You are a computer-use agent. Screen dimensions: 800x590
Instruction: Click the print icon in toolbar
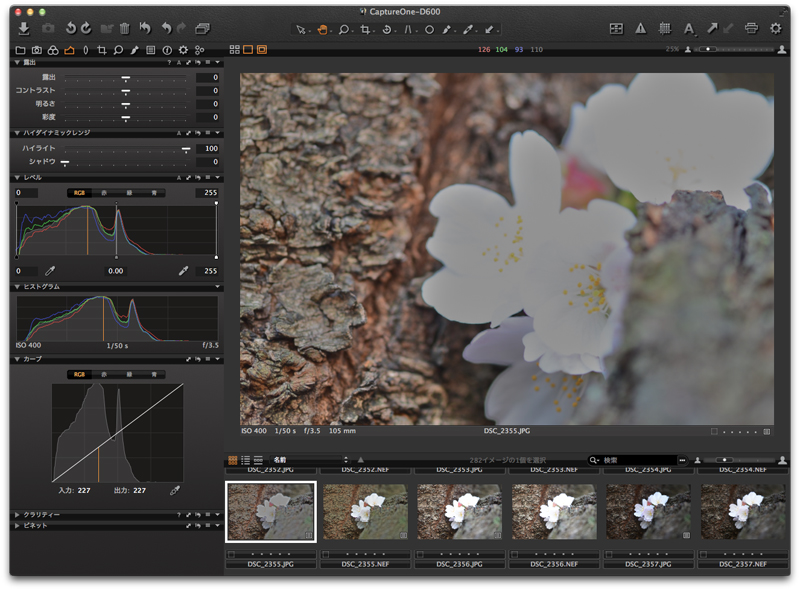click(751, 29)
